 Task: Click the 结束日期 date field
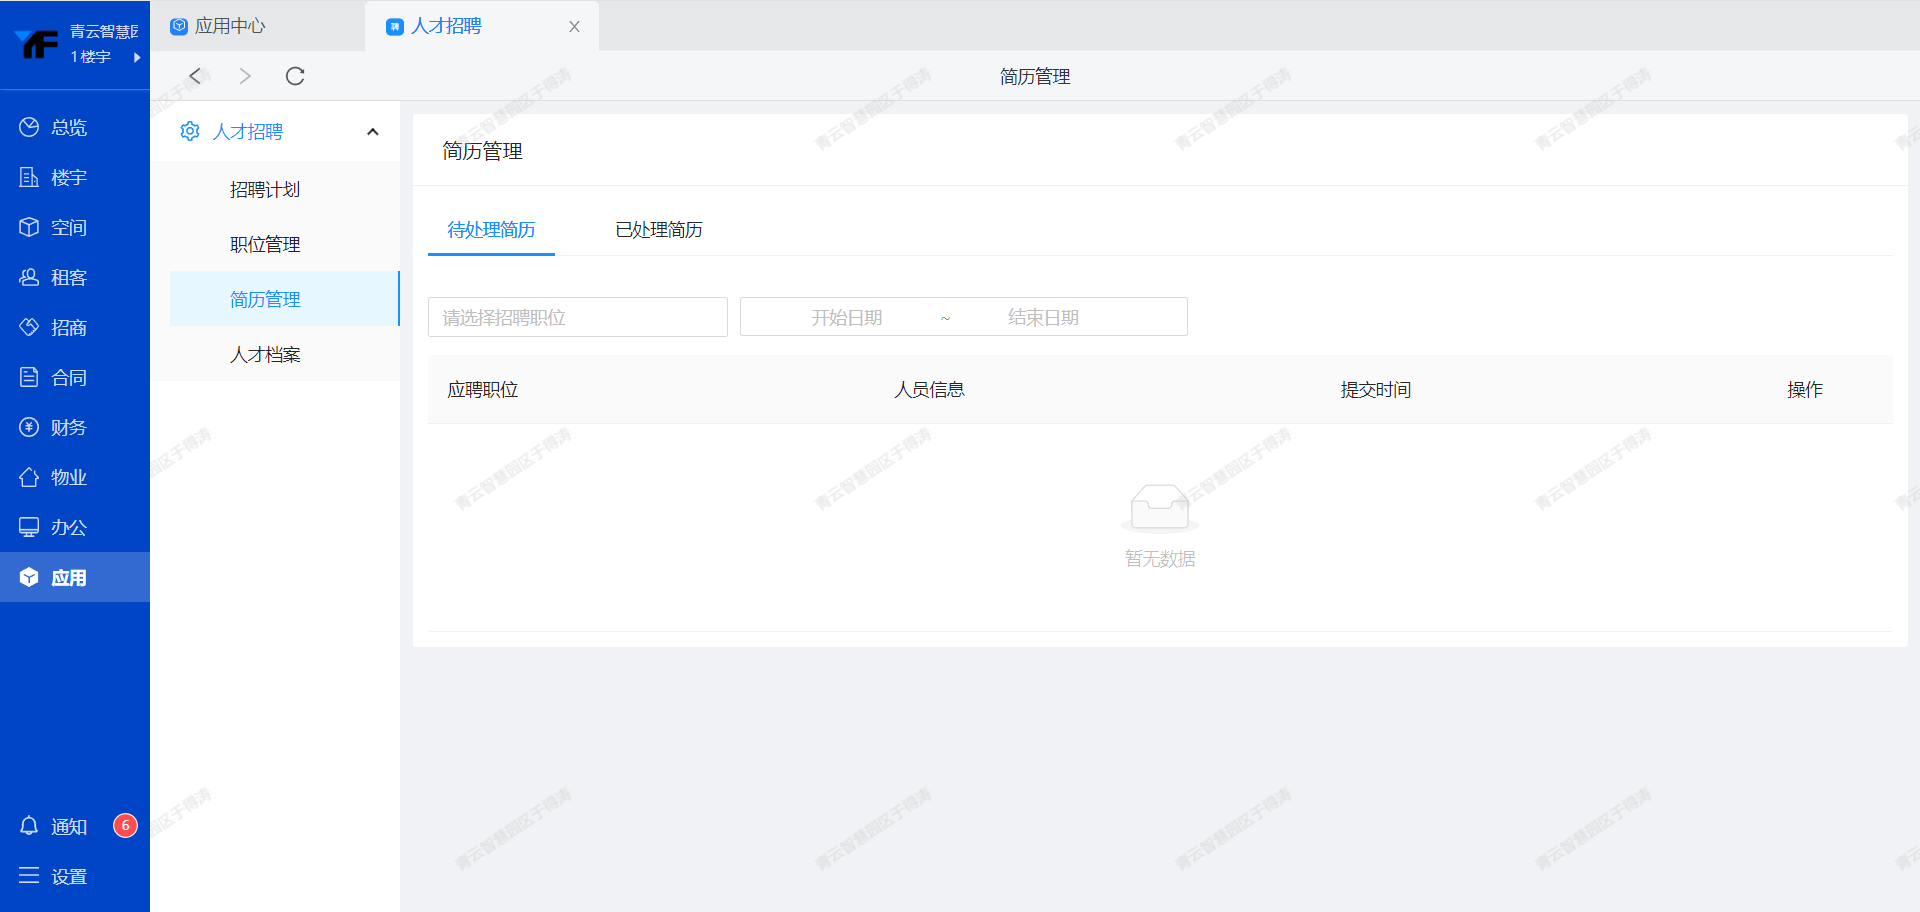[x=1043, y=317]
